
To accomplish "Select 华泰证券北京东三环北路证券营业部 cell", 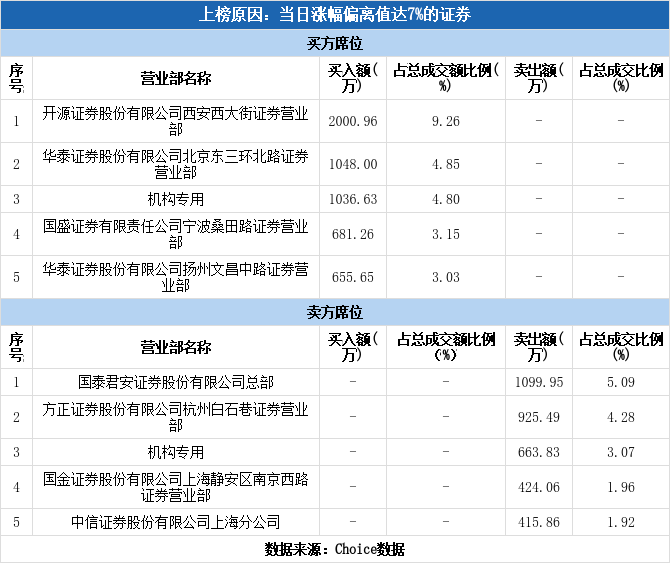I will pos(176,164).
